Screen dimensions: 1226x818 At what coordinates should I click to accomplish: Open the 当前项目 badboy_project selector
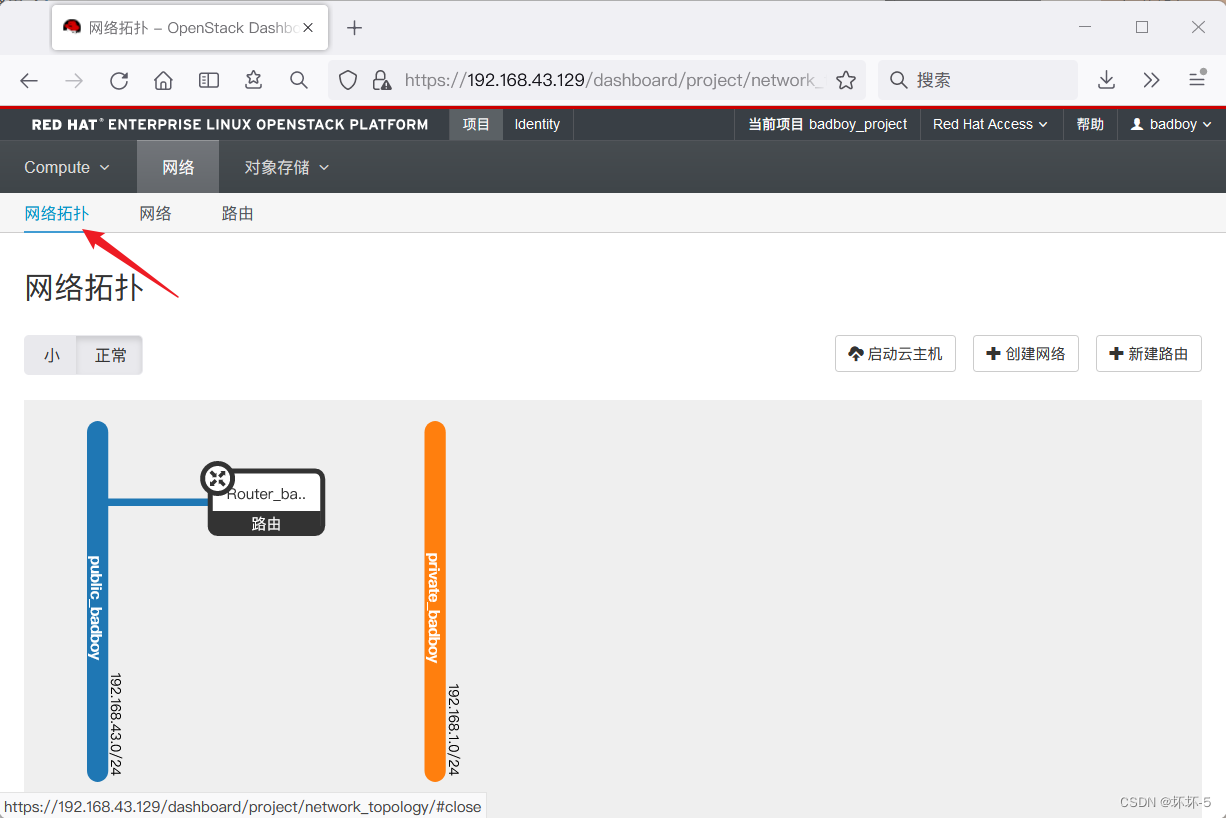828,124
